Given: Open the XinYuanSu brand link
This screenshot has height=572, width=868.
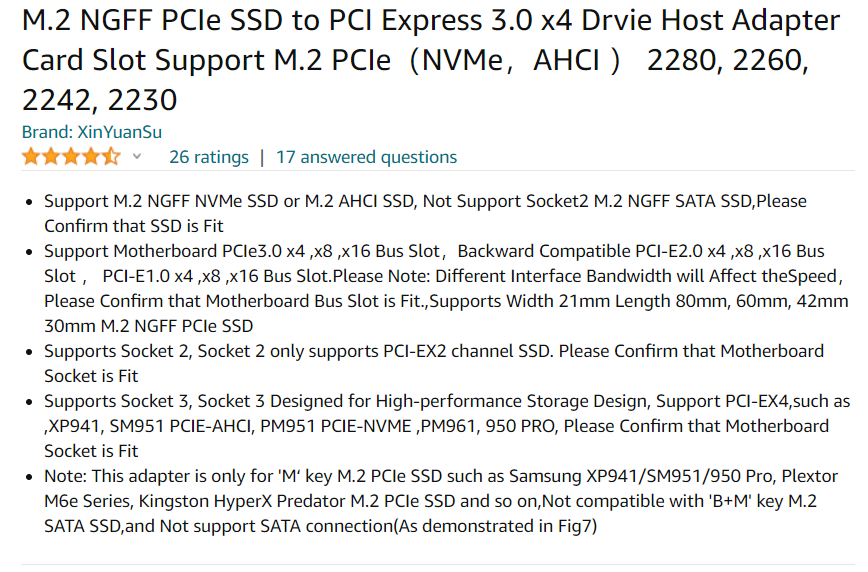Looking at the screenshot, I should [x=92, y=132].
